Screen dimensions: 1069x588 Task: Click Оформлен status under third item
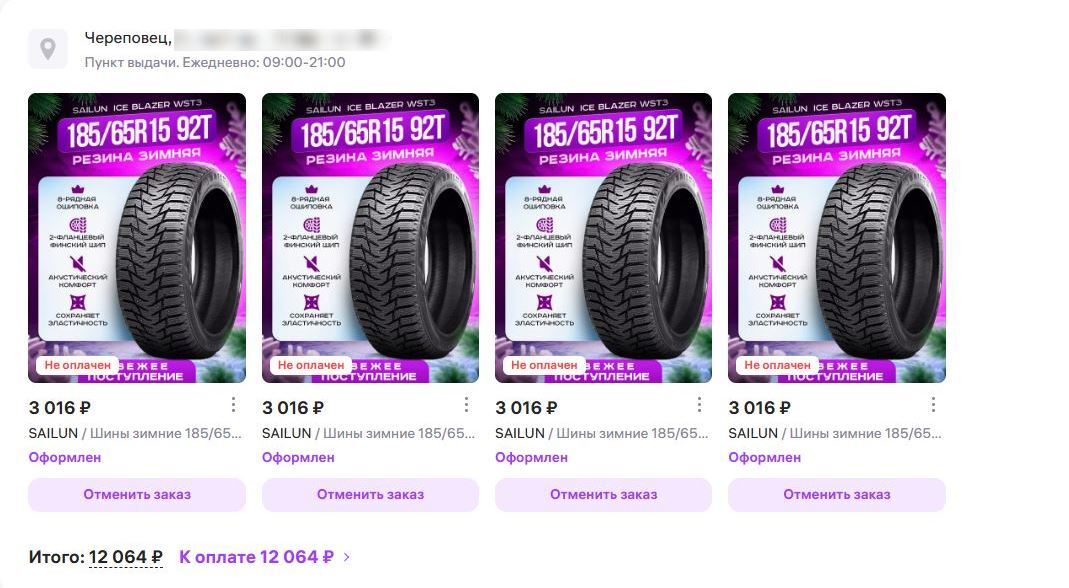[x=531, y=458]
